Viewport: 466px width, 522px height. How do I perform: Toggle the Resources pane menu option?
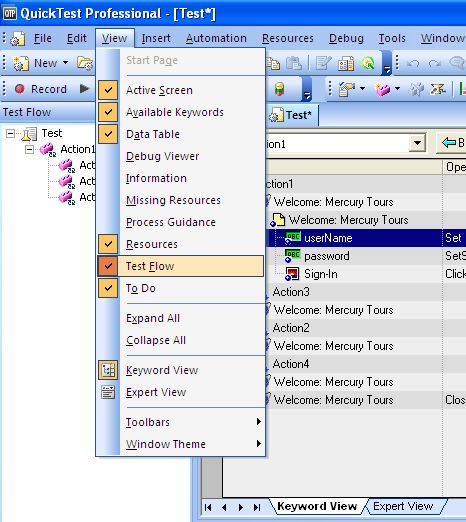(x=108, y=244)
